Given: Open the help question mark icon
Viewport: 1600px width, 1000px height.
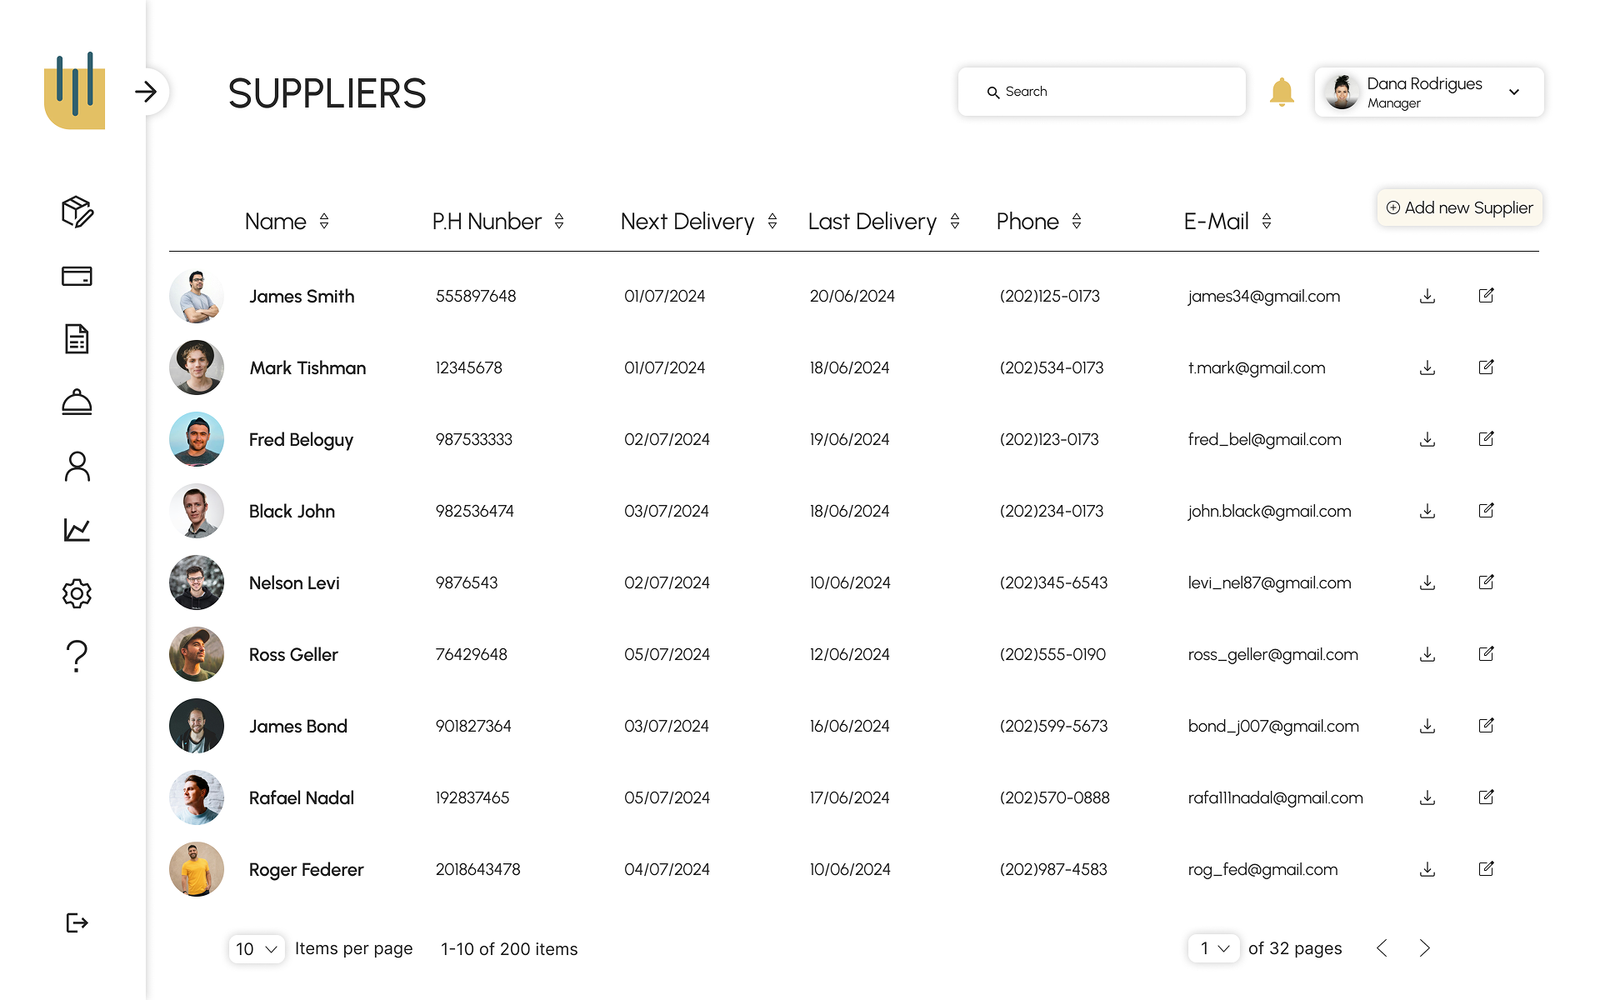Looking at the screenshot, I should coord(77,657).
